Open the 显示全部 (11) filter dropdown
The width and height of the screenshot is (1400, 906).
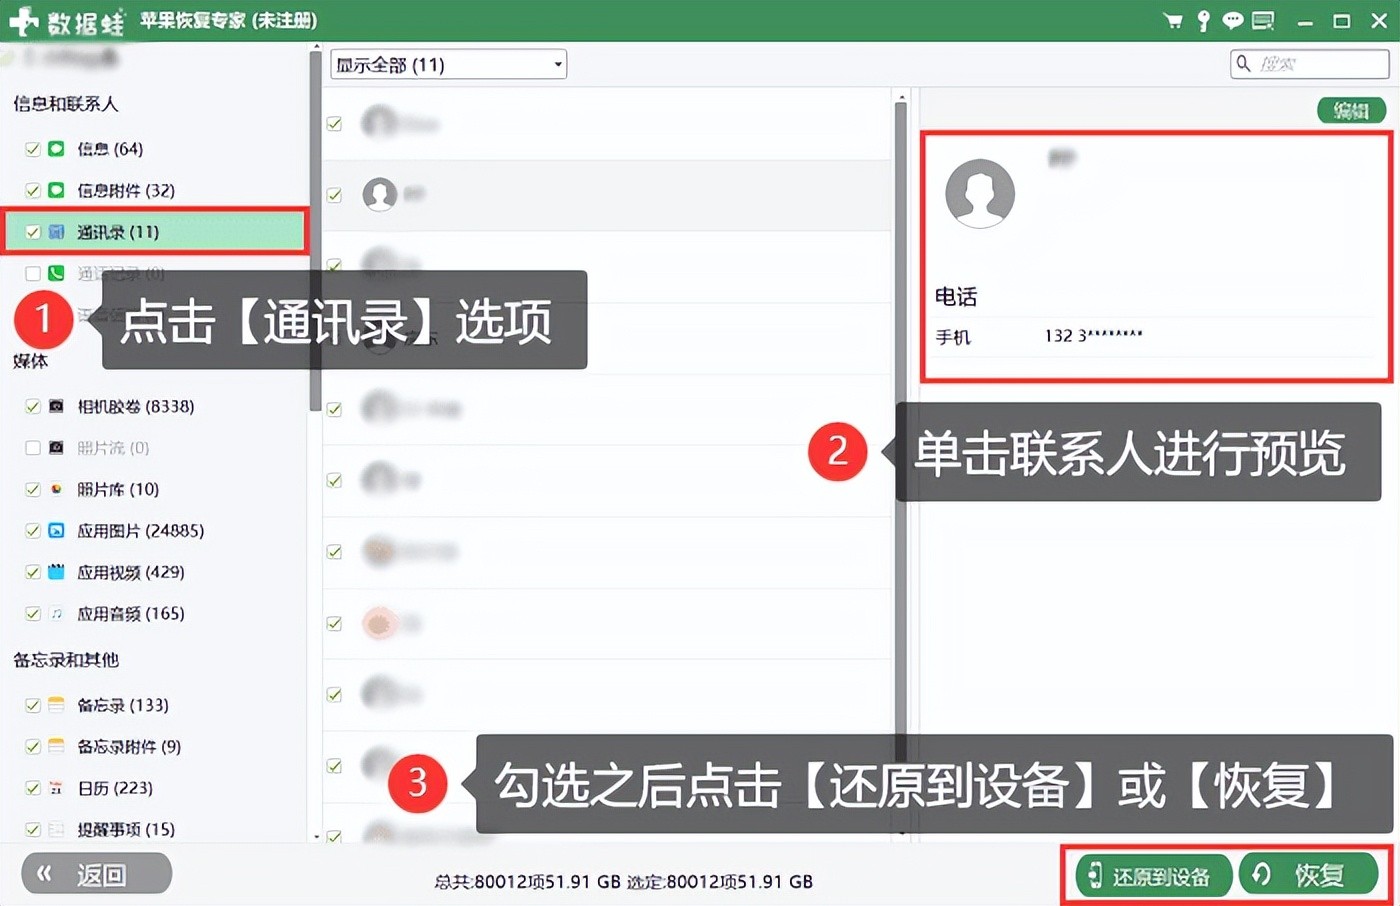click(448, 65)
